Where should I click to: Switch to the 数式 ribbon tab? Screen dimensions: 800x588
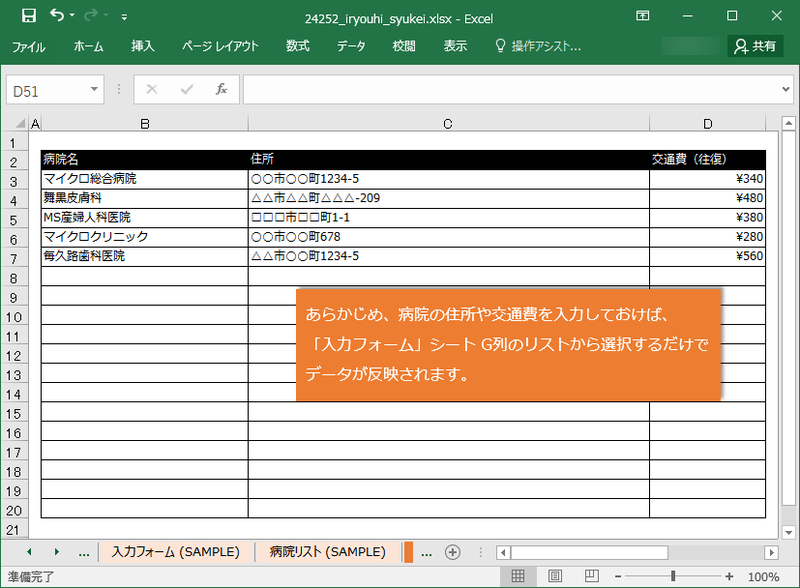[x=297, y=46]
